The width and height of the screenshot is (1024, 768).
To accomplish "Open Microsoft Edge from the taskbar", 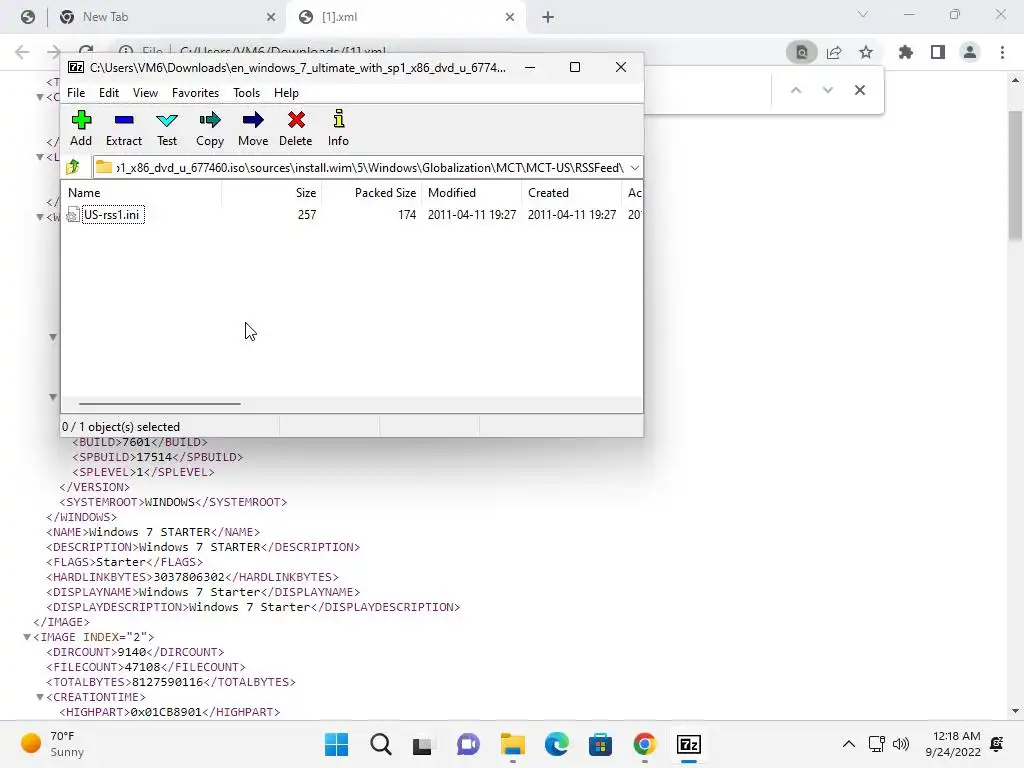I will pyautogui.click(x=556, y=744).
